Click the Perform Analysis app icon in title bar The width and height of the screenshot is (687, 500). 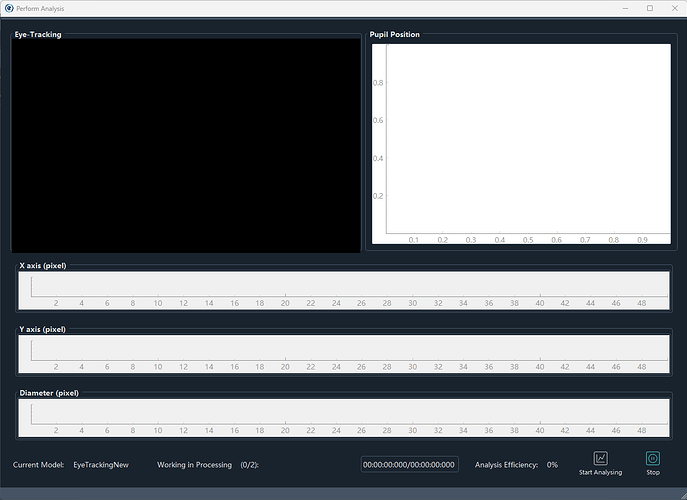click(9, 8)
